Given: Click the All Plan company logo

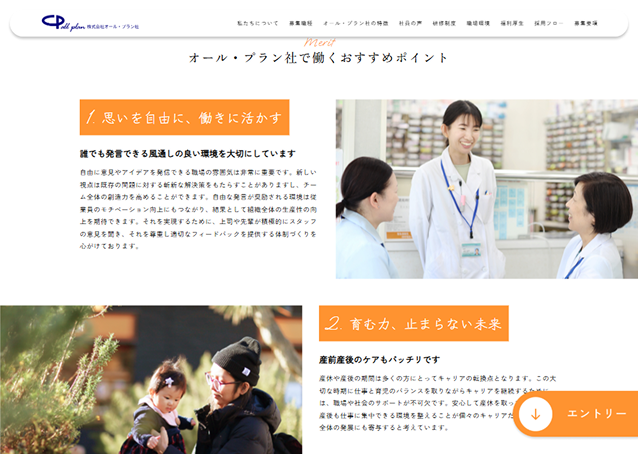Looking at the screenshot, I should 63,21.
